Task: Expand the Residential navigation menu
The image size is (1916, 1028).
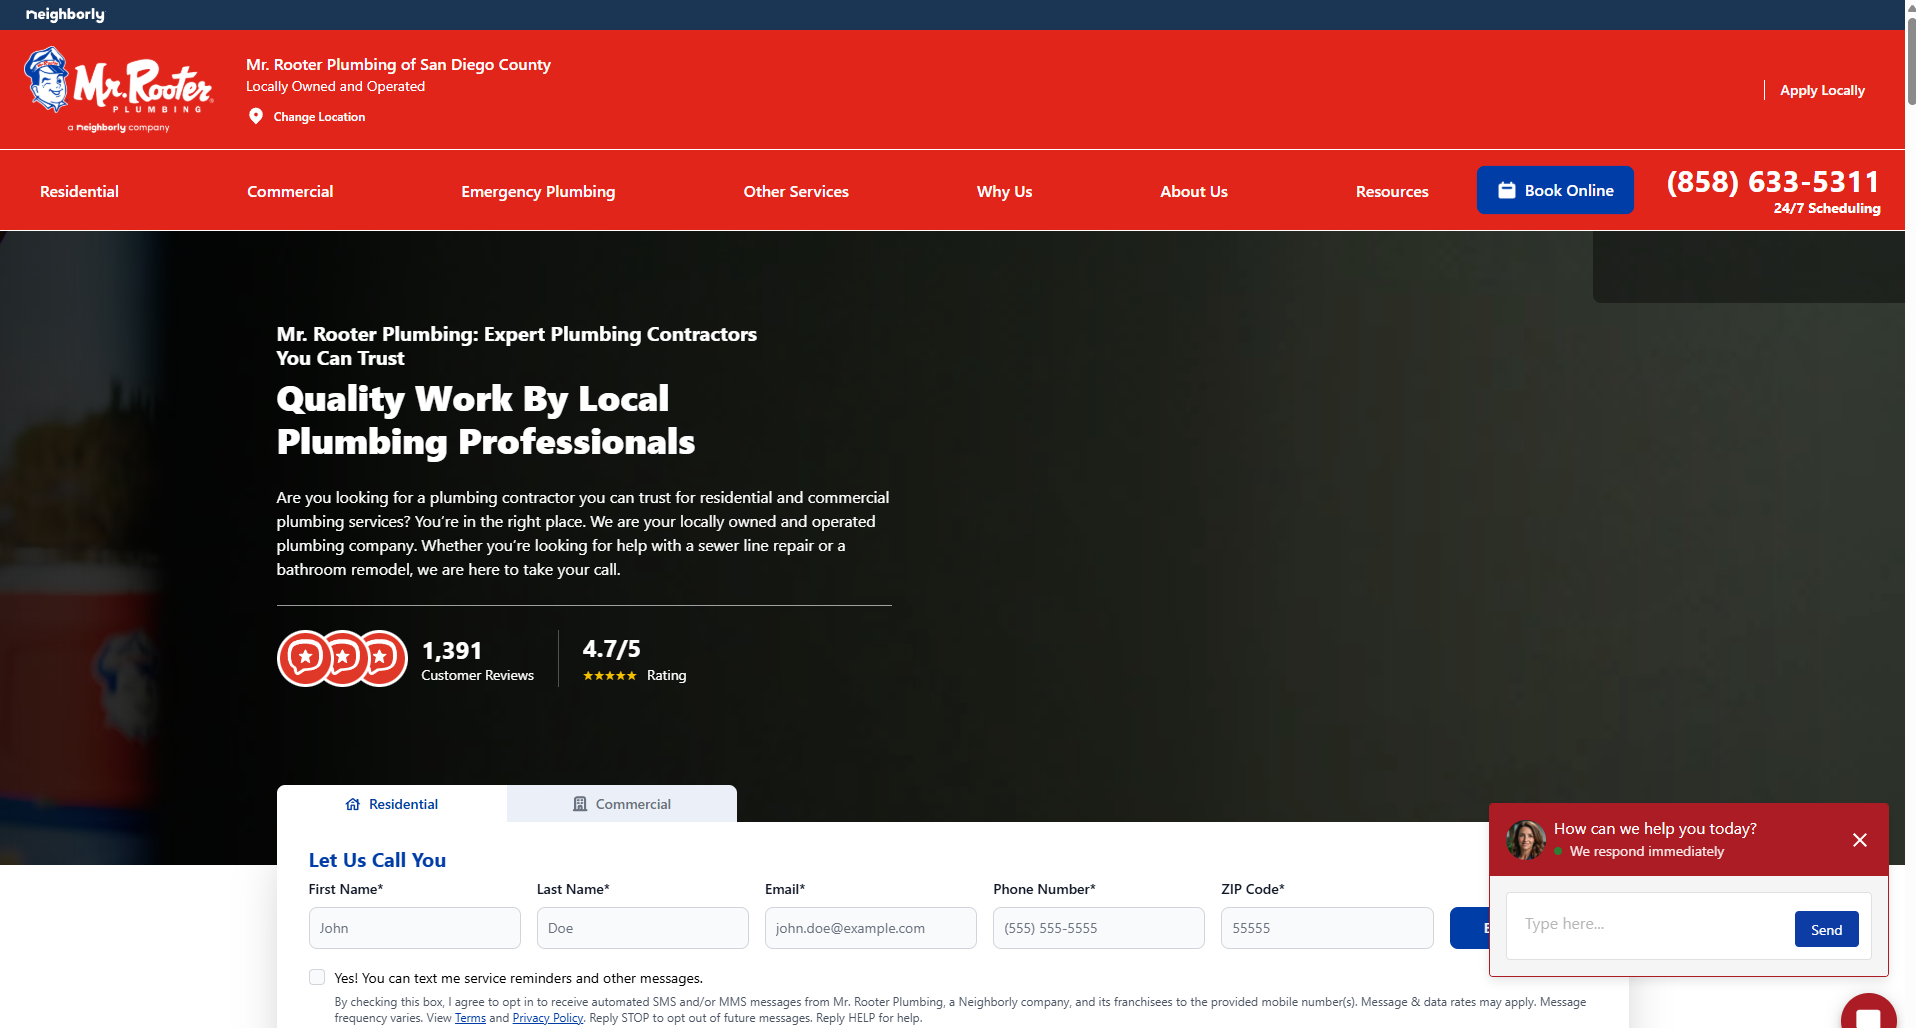Action: coord(79,191)
